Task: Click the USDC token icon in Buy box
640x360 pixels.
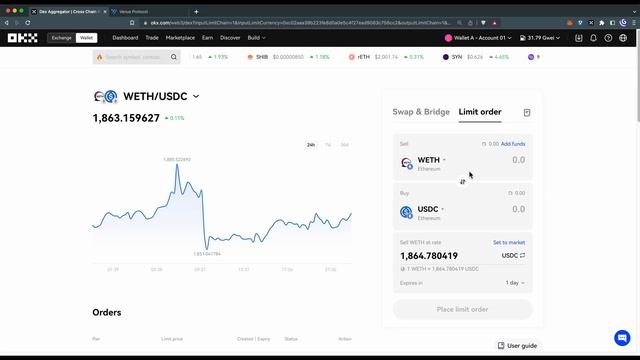Action: point(407,212)
